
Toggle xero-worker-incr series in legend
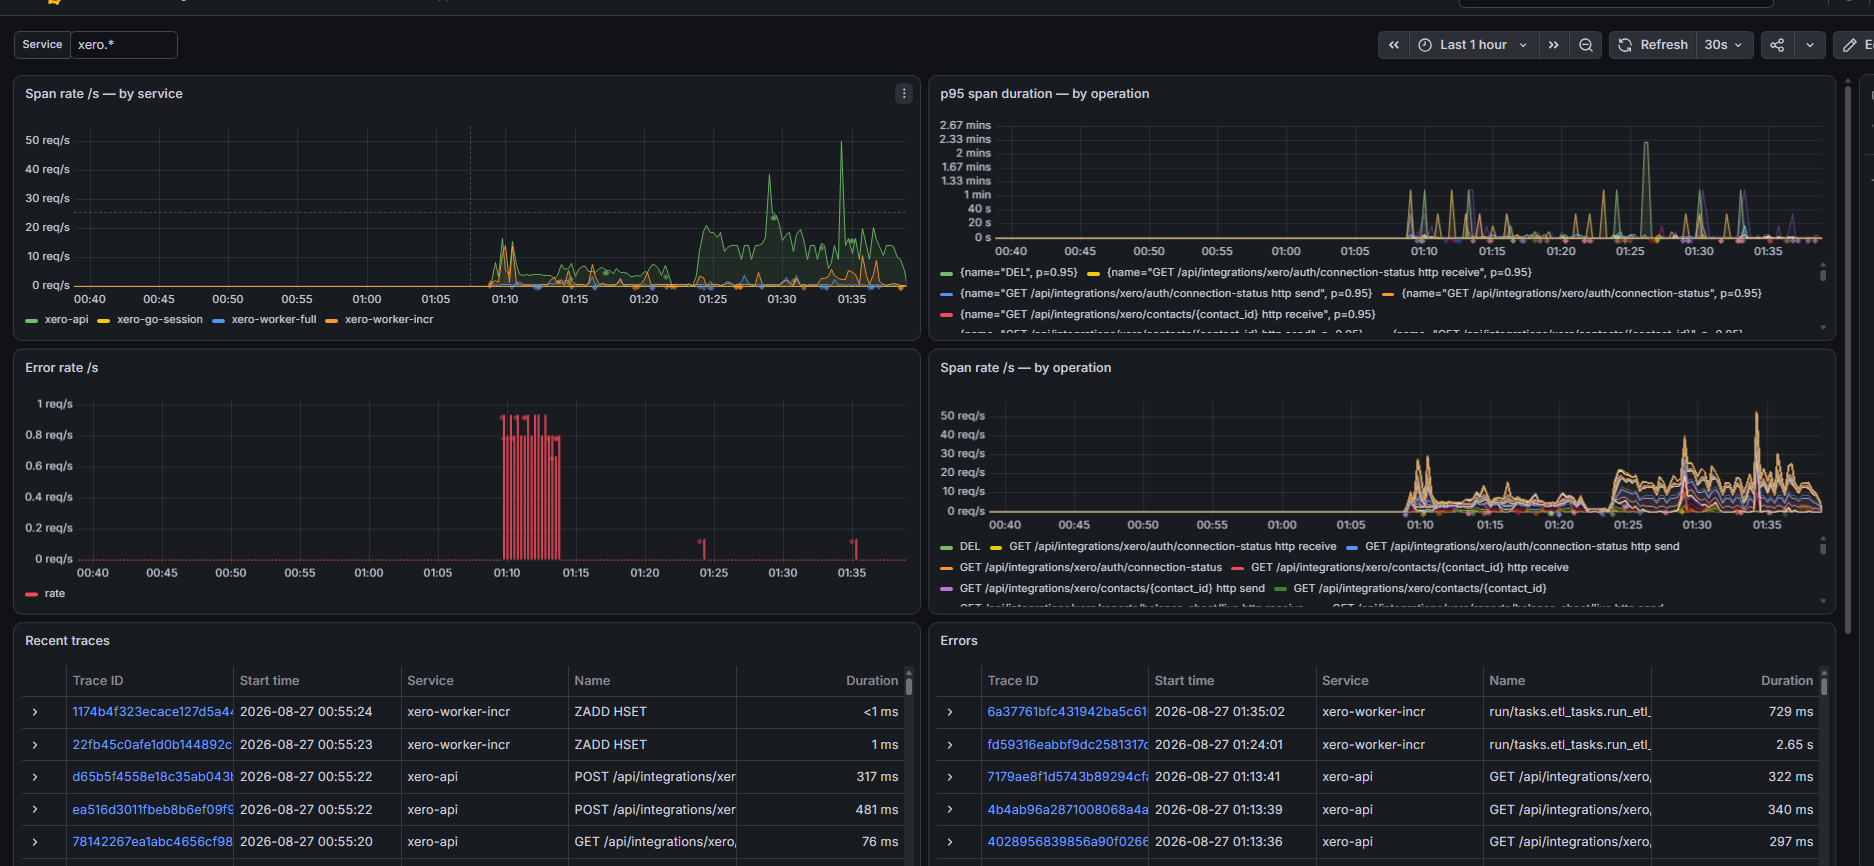pos(389,320)
